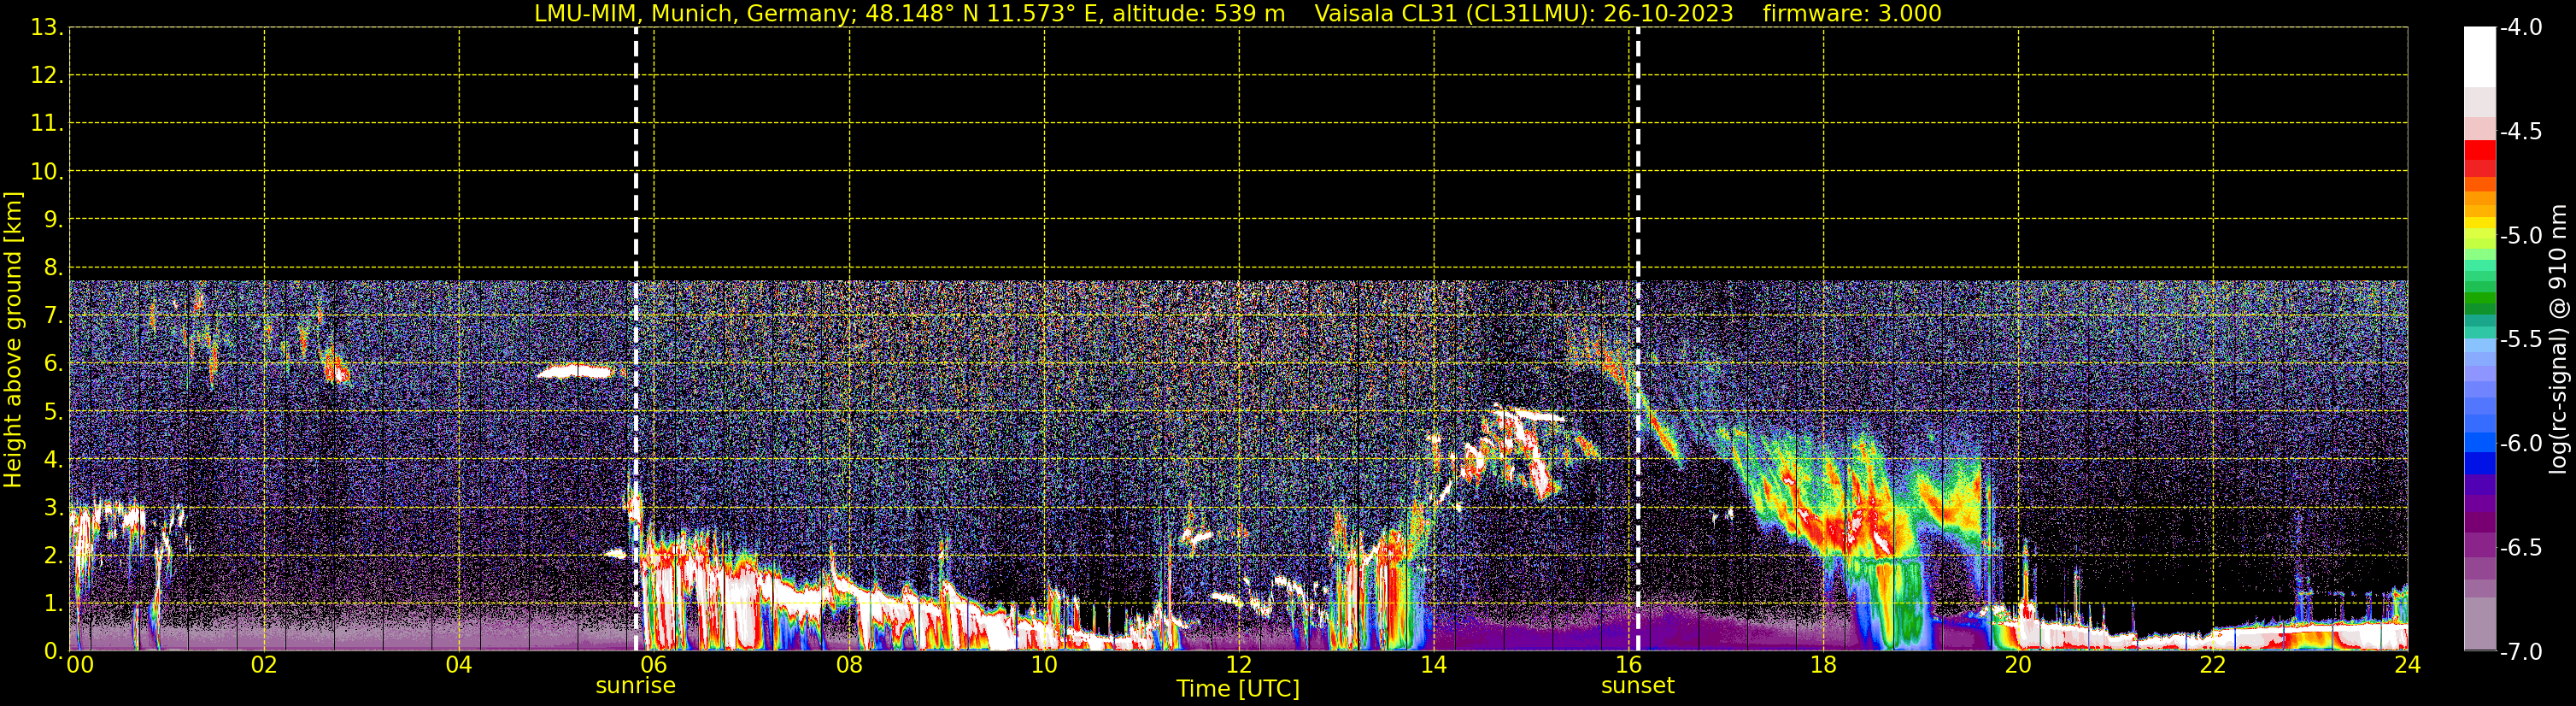Click the '0.' height axis tick label
2576x706 pixels.
click(54, 652)
